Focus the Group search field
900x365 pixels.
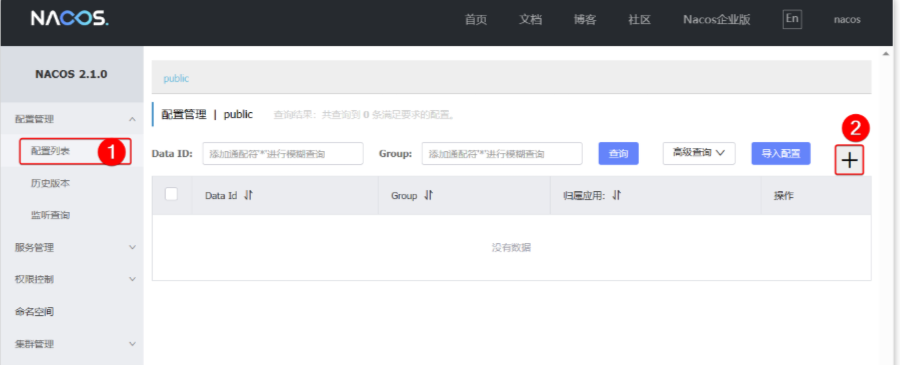(x=502, y=153)
